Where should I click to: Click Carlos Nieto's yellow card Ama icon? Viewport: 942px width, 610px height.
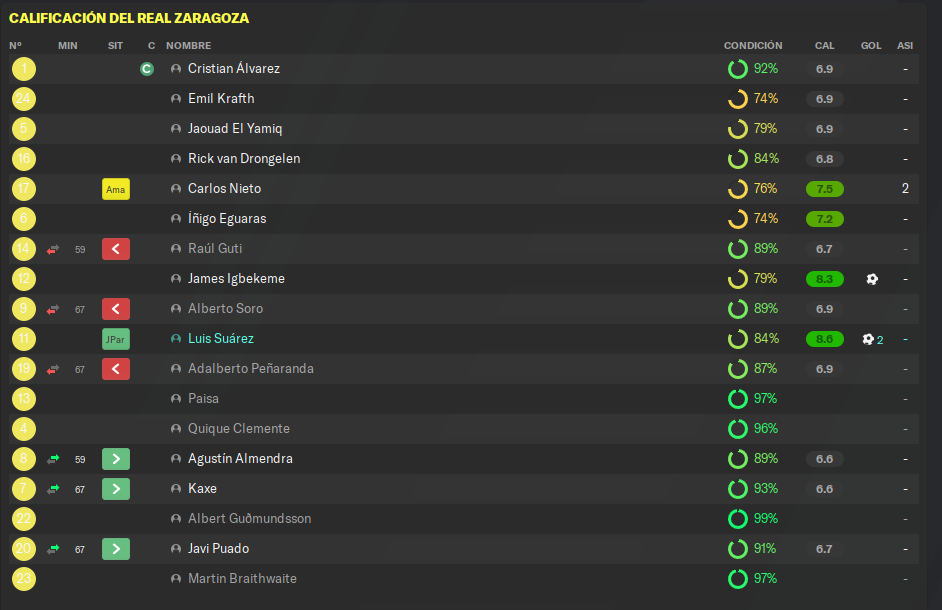pos(116,189)
